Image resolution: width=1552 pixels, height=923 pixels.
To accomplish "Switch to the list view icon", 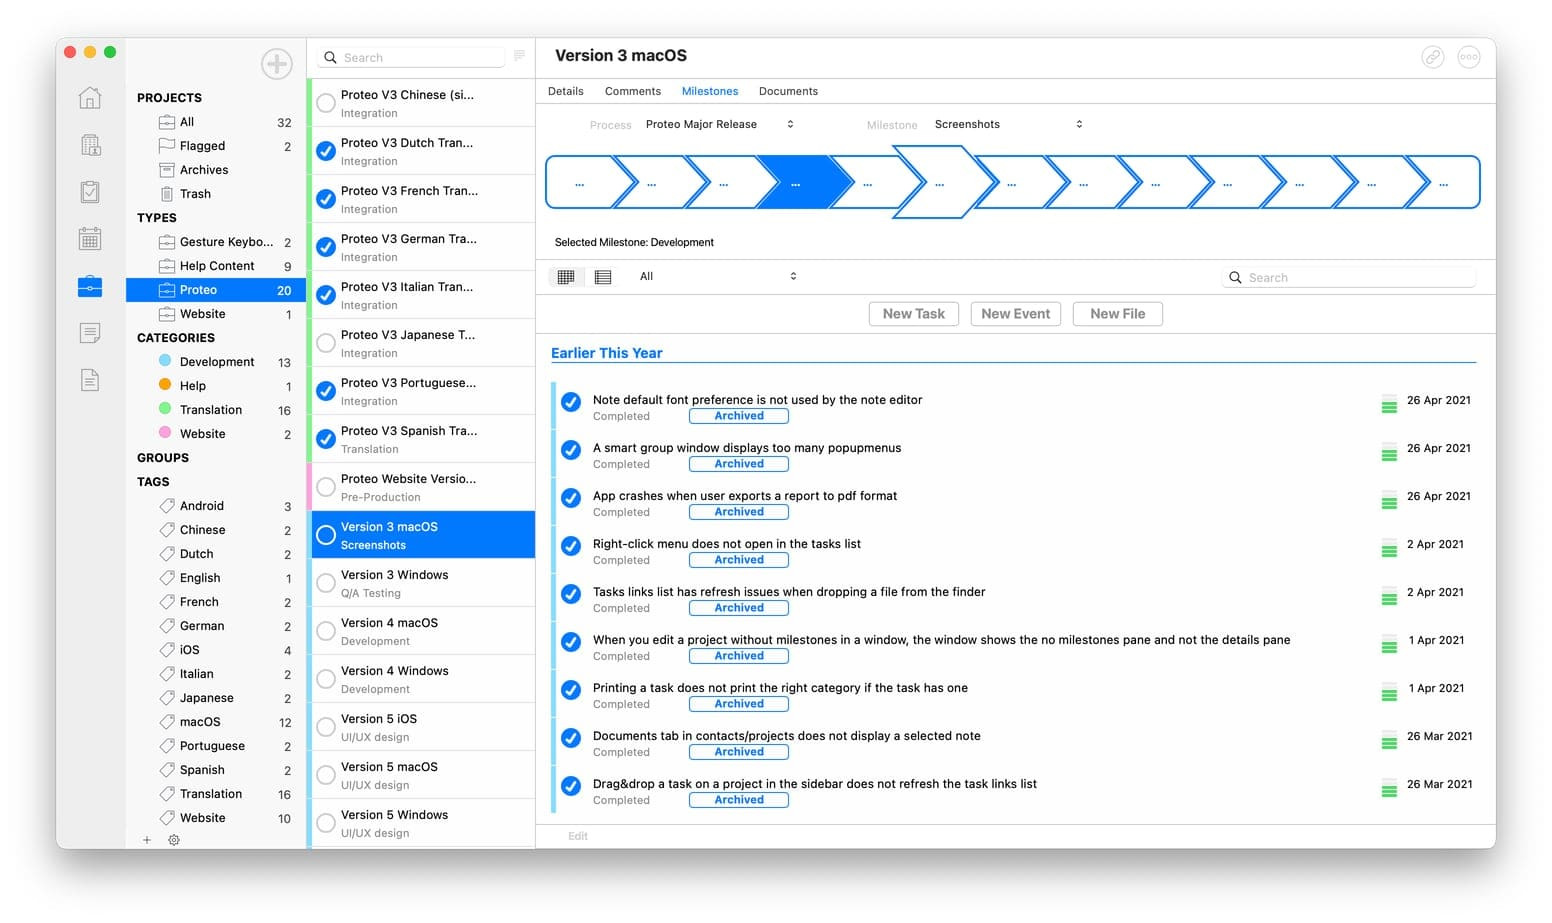I will click(603, 277).
